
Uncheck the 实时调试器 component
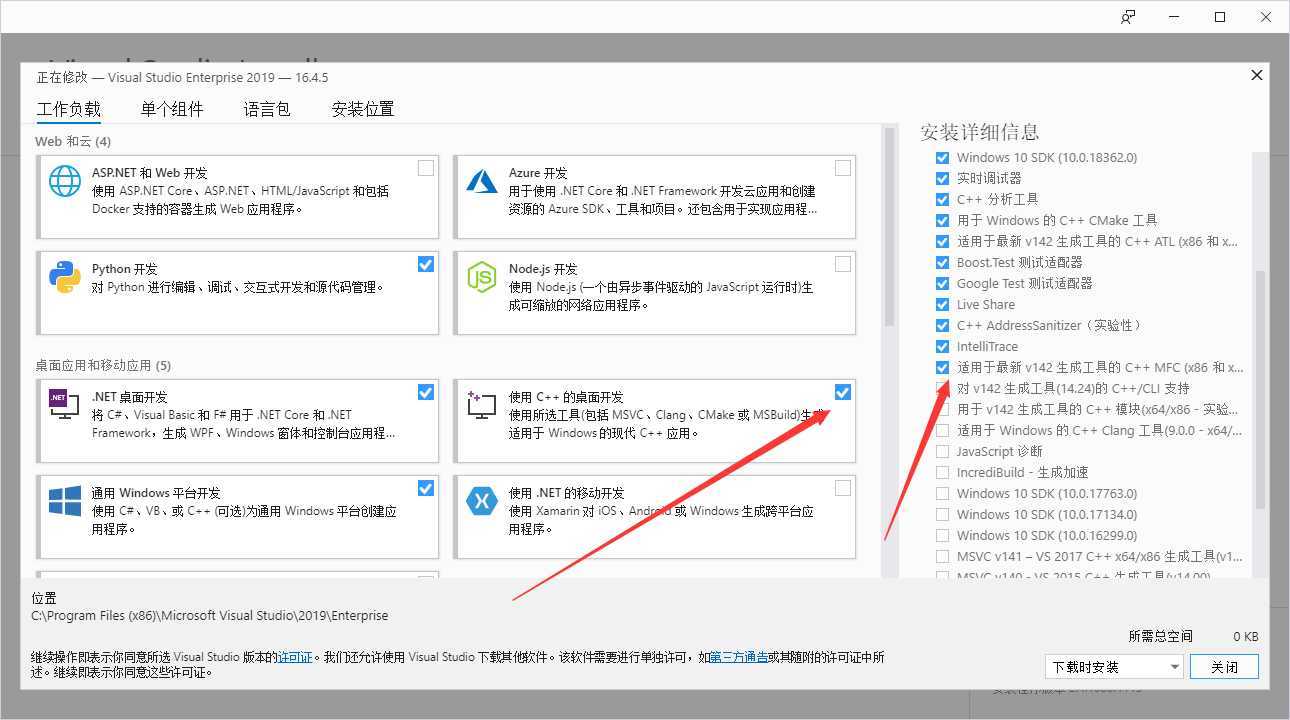pos(942,178)
